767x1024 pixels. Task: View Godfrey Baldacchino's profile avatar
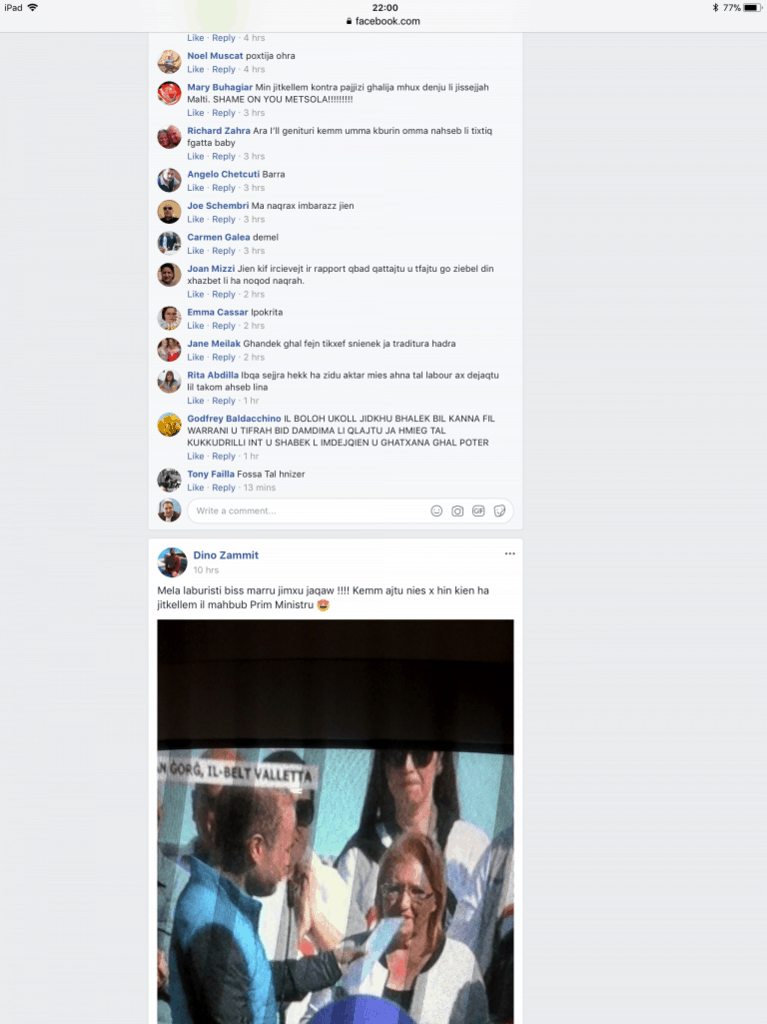[x=169, y=424]
